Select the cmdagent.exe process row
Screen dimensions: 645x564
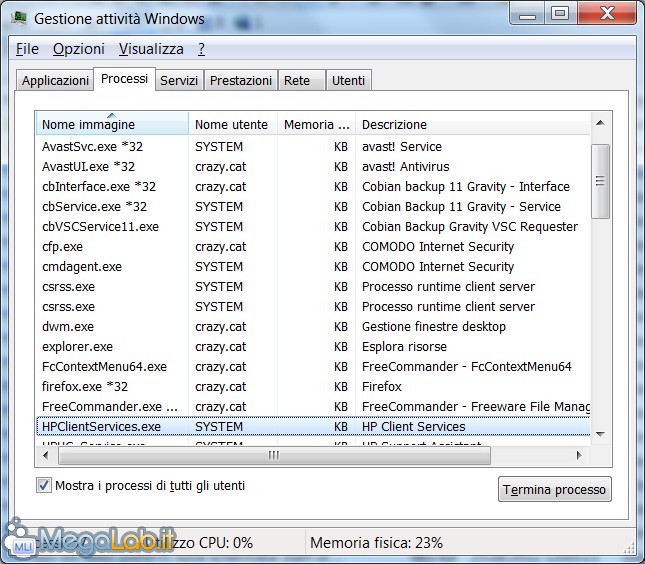313,267
